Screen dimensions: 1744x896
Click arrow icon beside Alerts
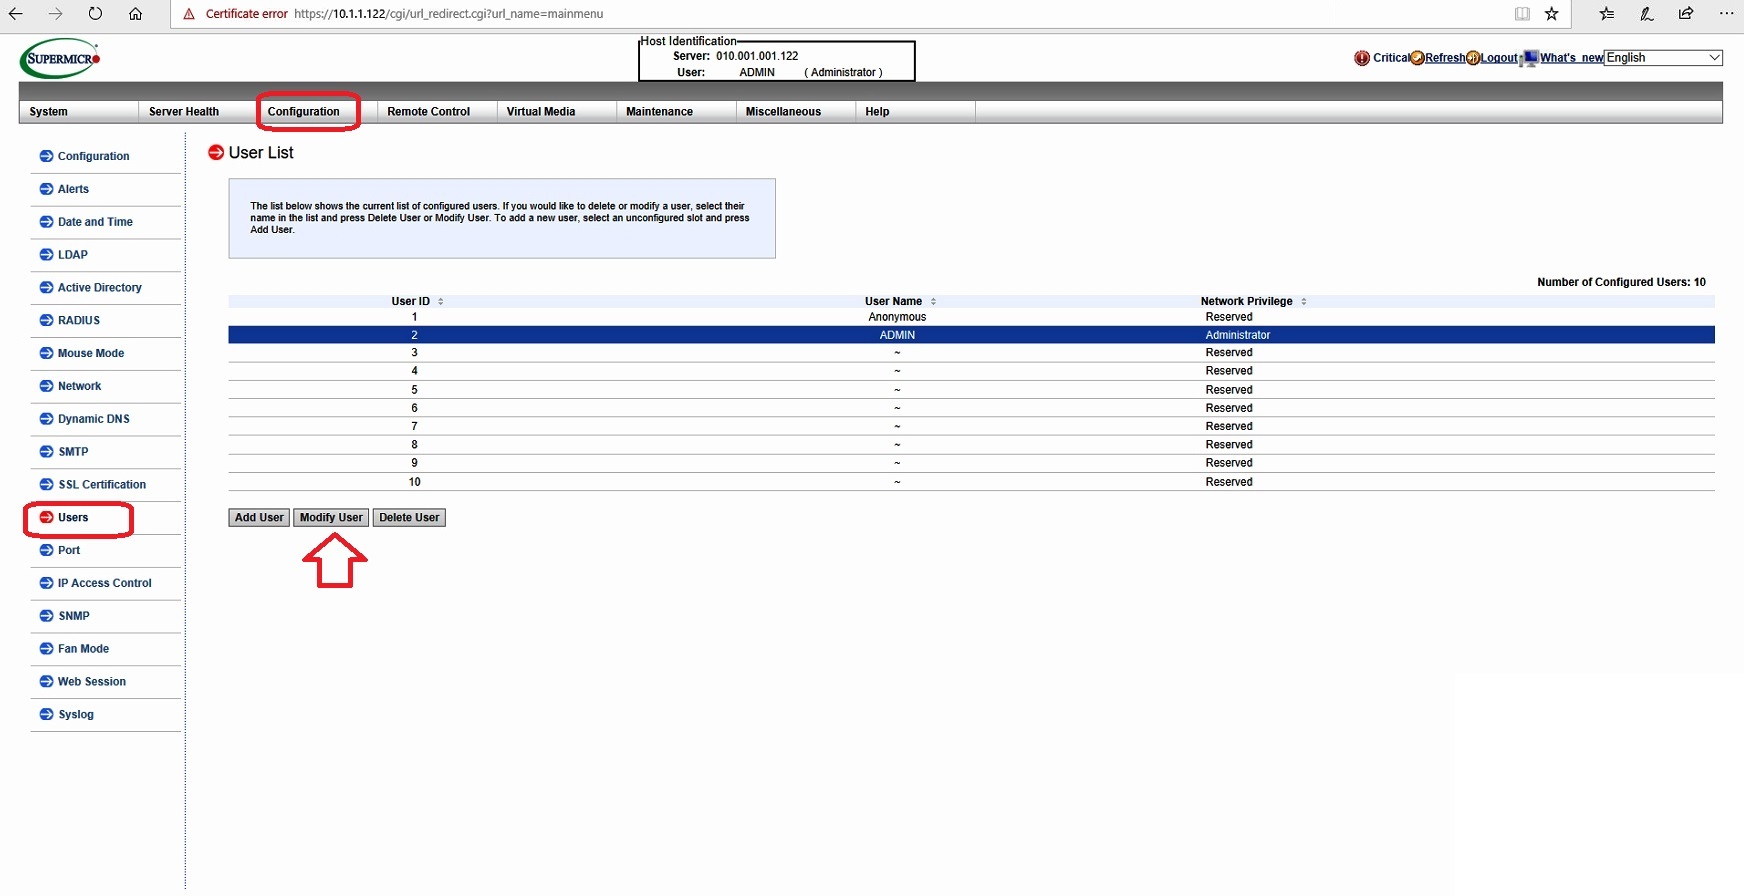point(46,189)
